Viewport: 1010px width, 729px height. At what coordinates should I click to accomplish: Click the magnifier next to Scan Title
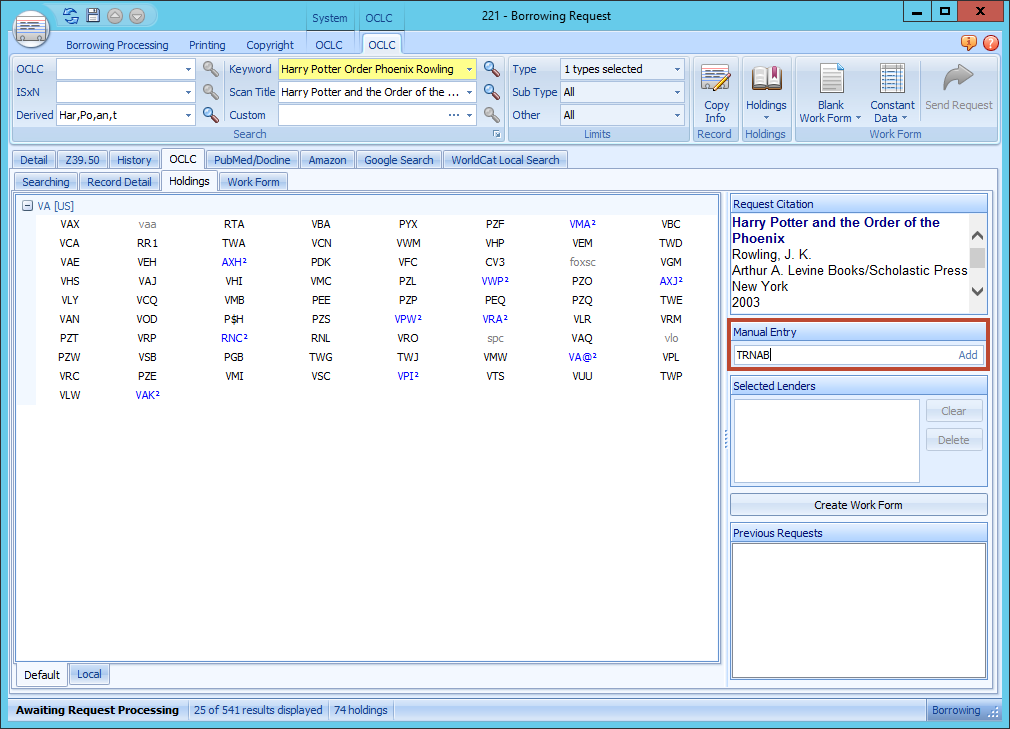tap(491, 91)
